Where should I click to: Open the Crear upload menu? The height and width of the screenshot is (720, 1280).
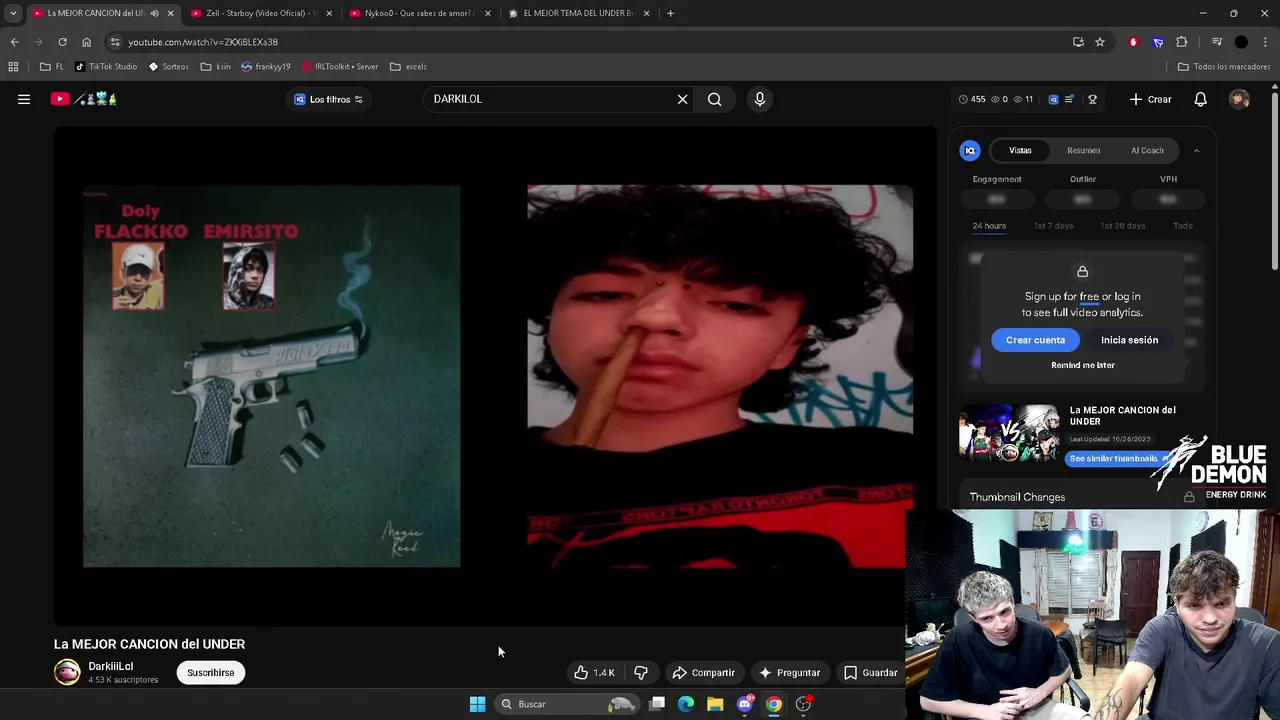(x=1150, y=99)
